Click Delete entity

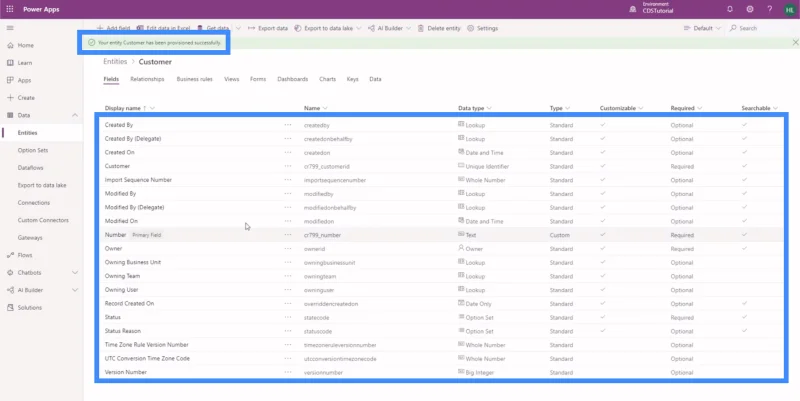click(439, 28)
